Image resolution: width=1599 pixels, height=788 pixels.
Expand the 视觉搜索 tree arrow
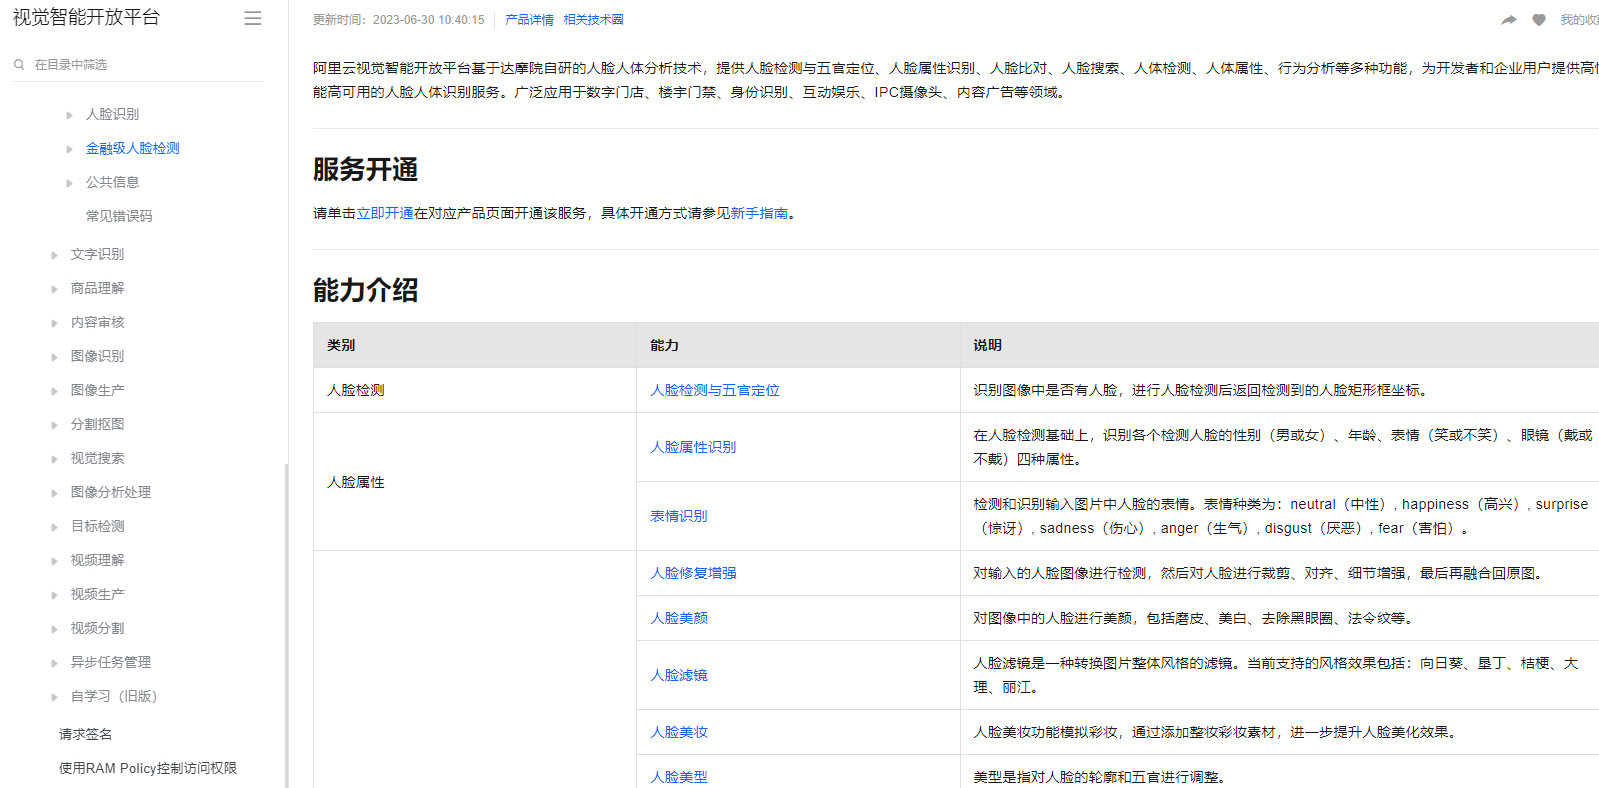(x=54, y=459)
